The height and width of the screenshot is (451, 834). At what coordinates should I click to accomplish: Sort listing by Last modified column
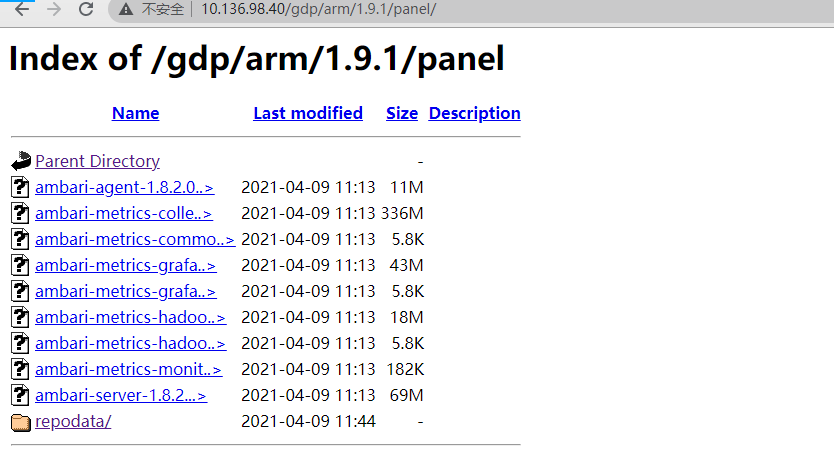308,113
